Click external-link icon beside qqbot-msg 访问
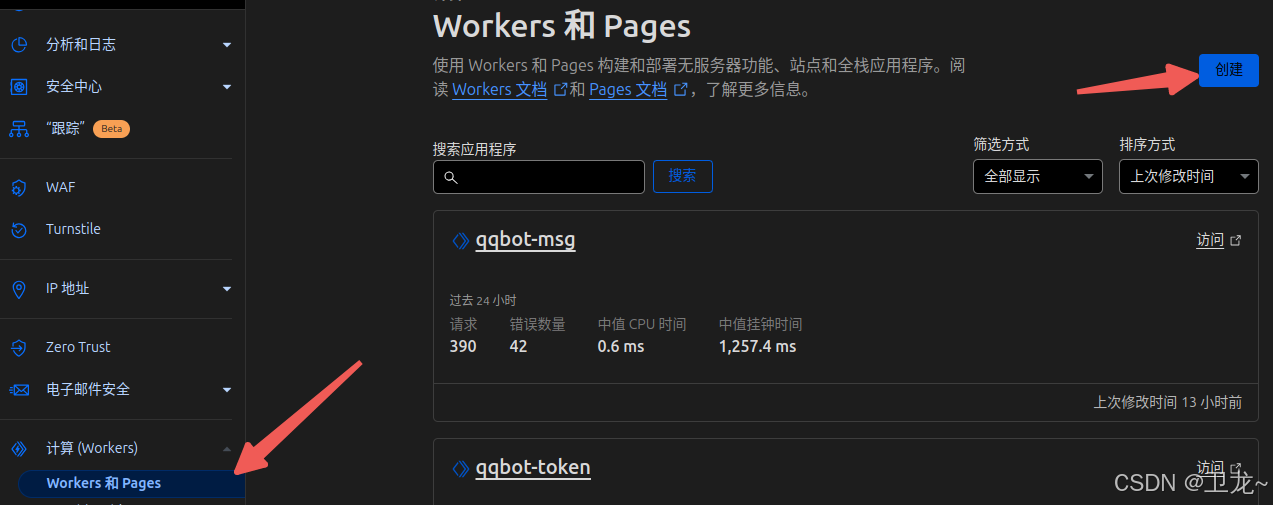The width and height of the screenshot is (1273, 505). click(x=1236, y=241)
